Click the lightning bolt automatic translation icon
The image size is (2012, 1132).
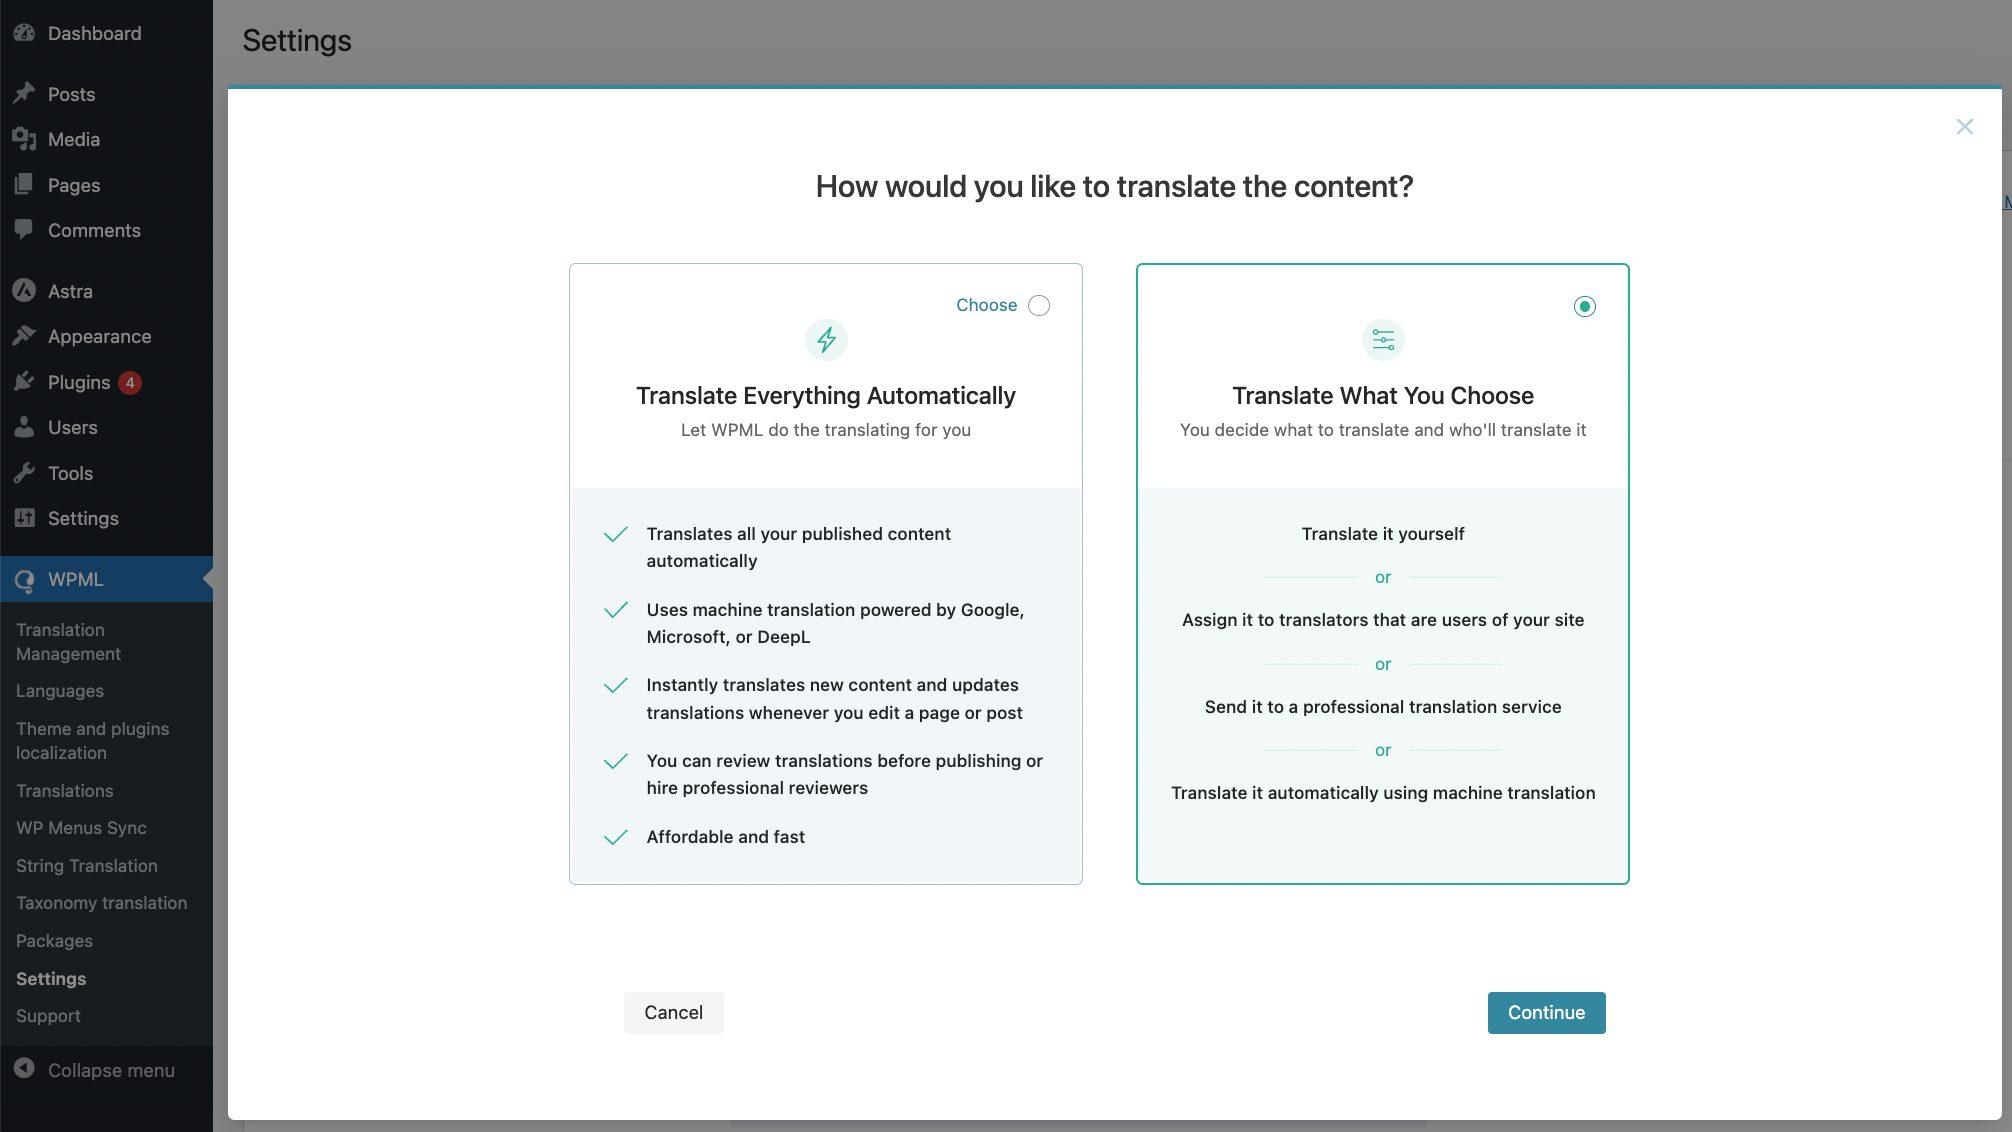click(x=825, y=340)
